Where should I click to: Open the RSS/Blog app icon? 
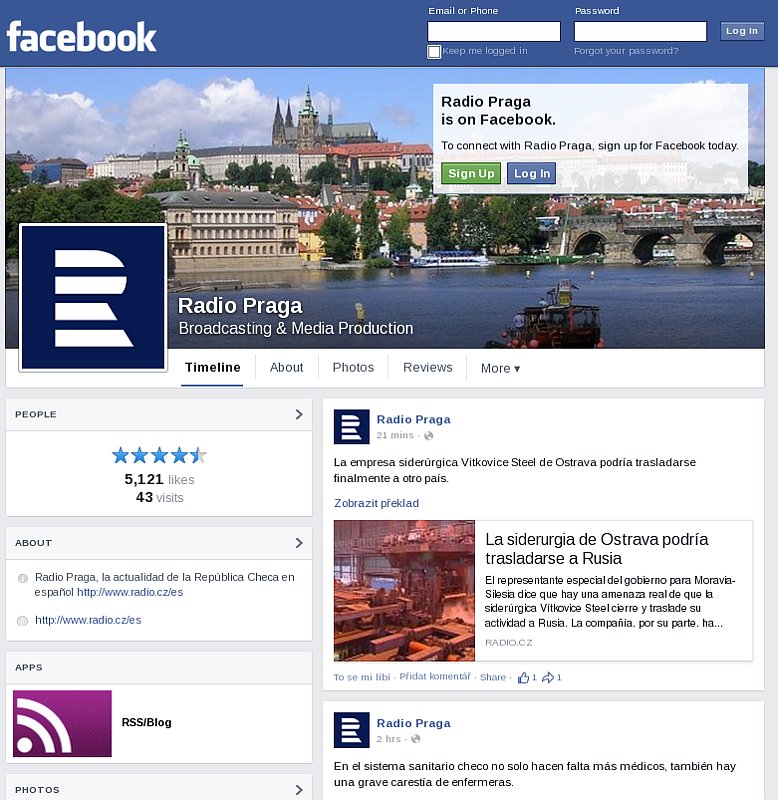pos(62,723)
